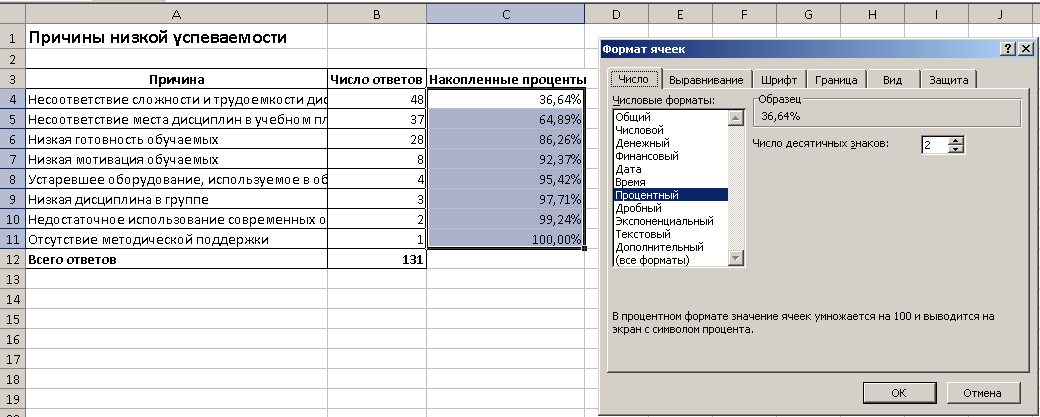Click the cell showing 86,26%
The image size is (1040, 417).
point(505,139)
